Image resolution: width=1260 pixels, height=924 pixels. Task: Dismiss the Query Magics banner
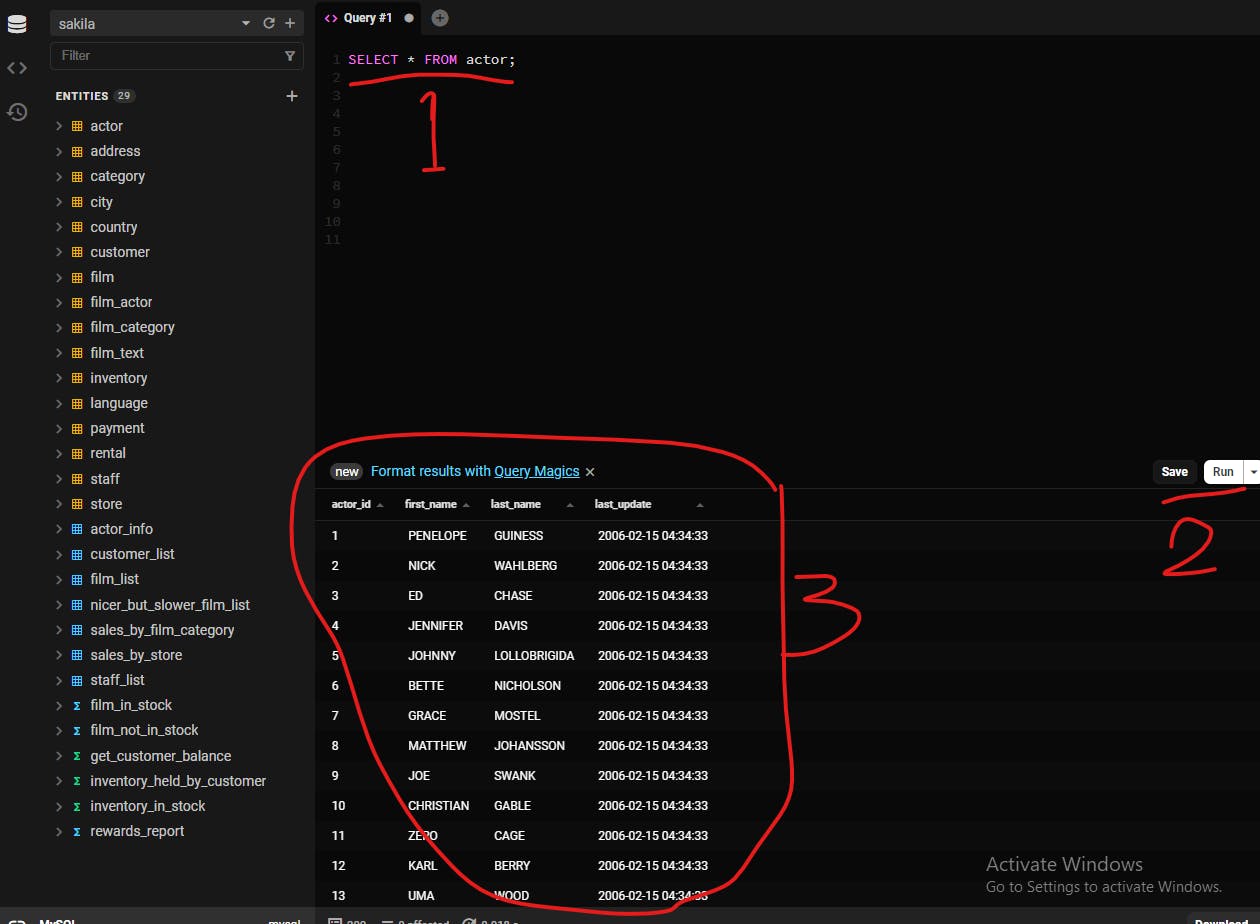click(590, 472)
